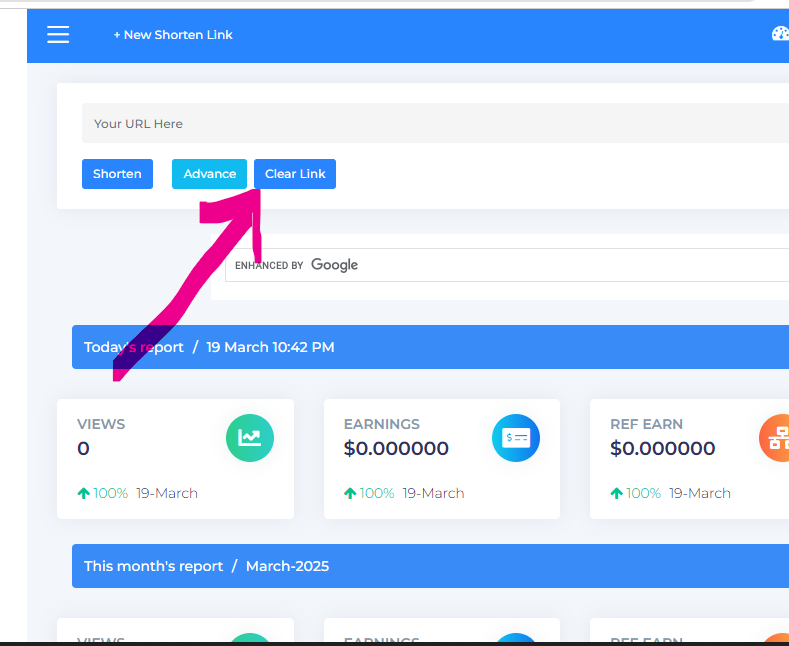Focus the Google enhanced search box
789x646 pixels.
click(507, 265)
